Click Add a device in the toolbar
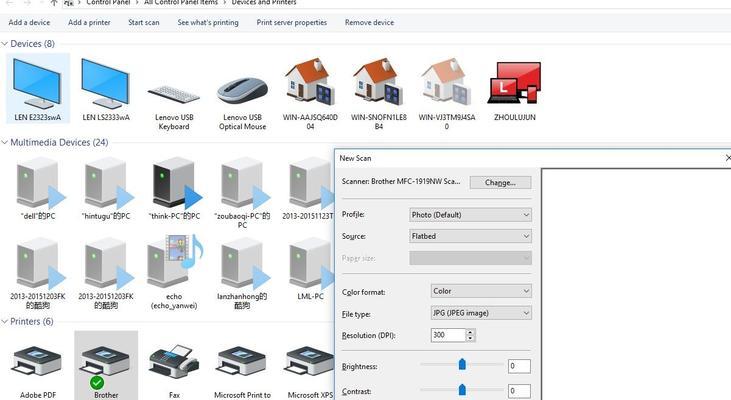This screenshot has height=400, width=731. 29,22
